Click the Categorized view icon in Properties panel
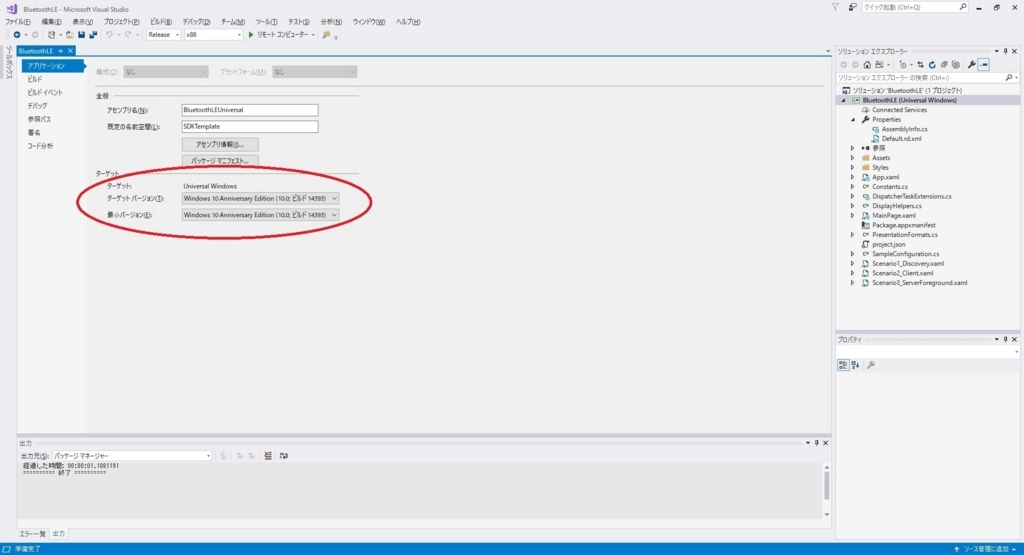 tap(843, 365)
